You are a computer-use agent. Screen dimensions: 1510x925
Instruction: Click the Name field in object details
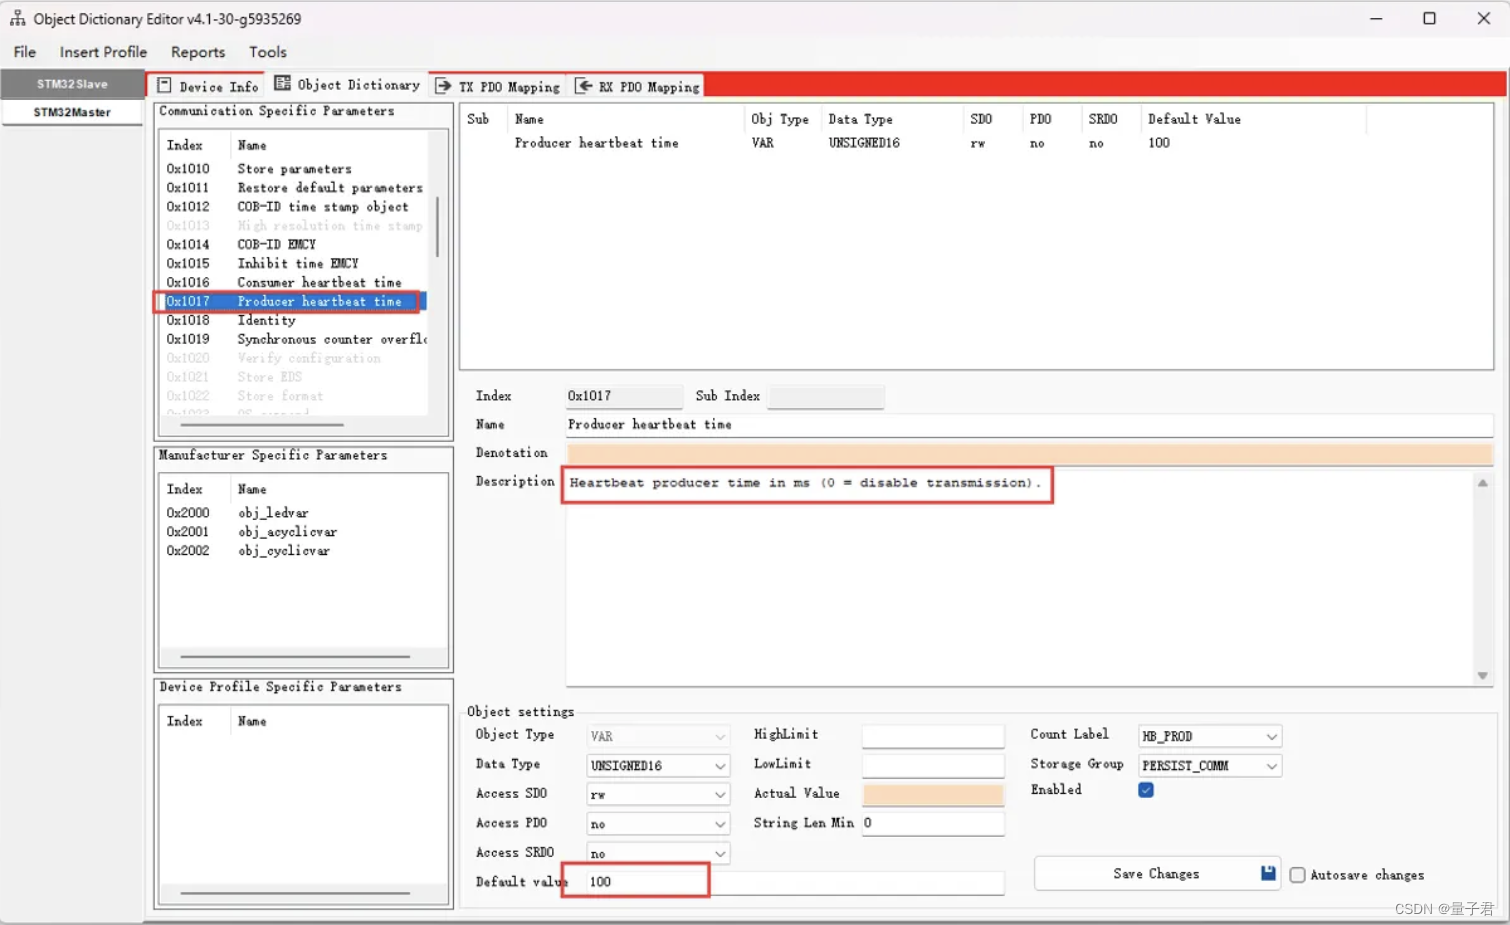coord(1029,425)
